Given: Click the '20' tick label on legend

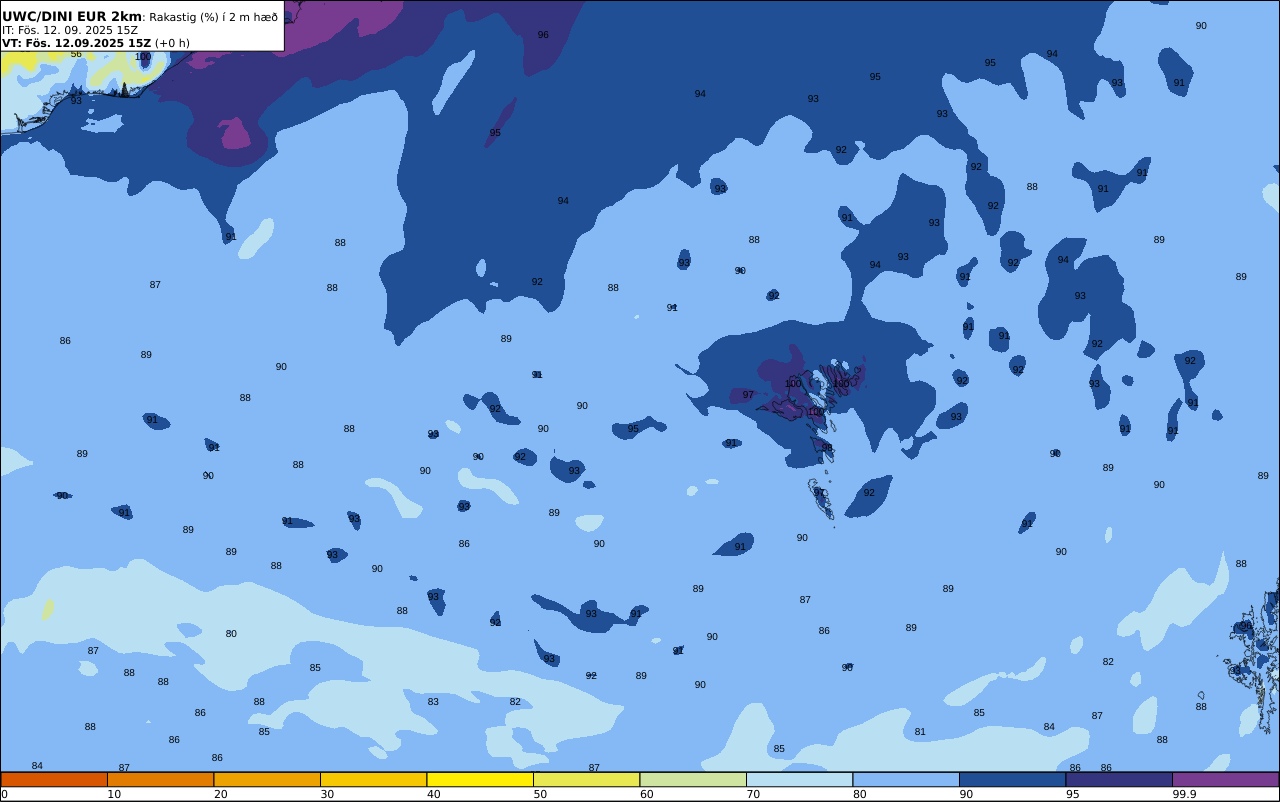Looking at the screenshot, I should (220, 794).
